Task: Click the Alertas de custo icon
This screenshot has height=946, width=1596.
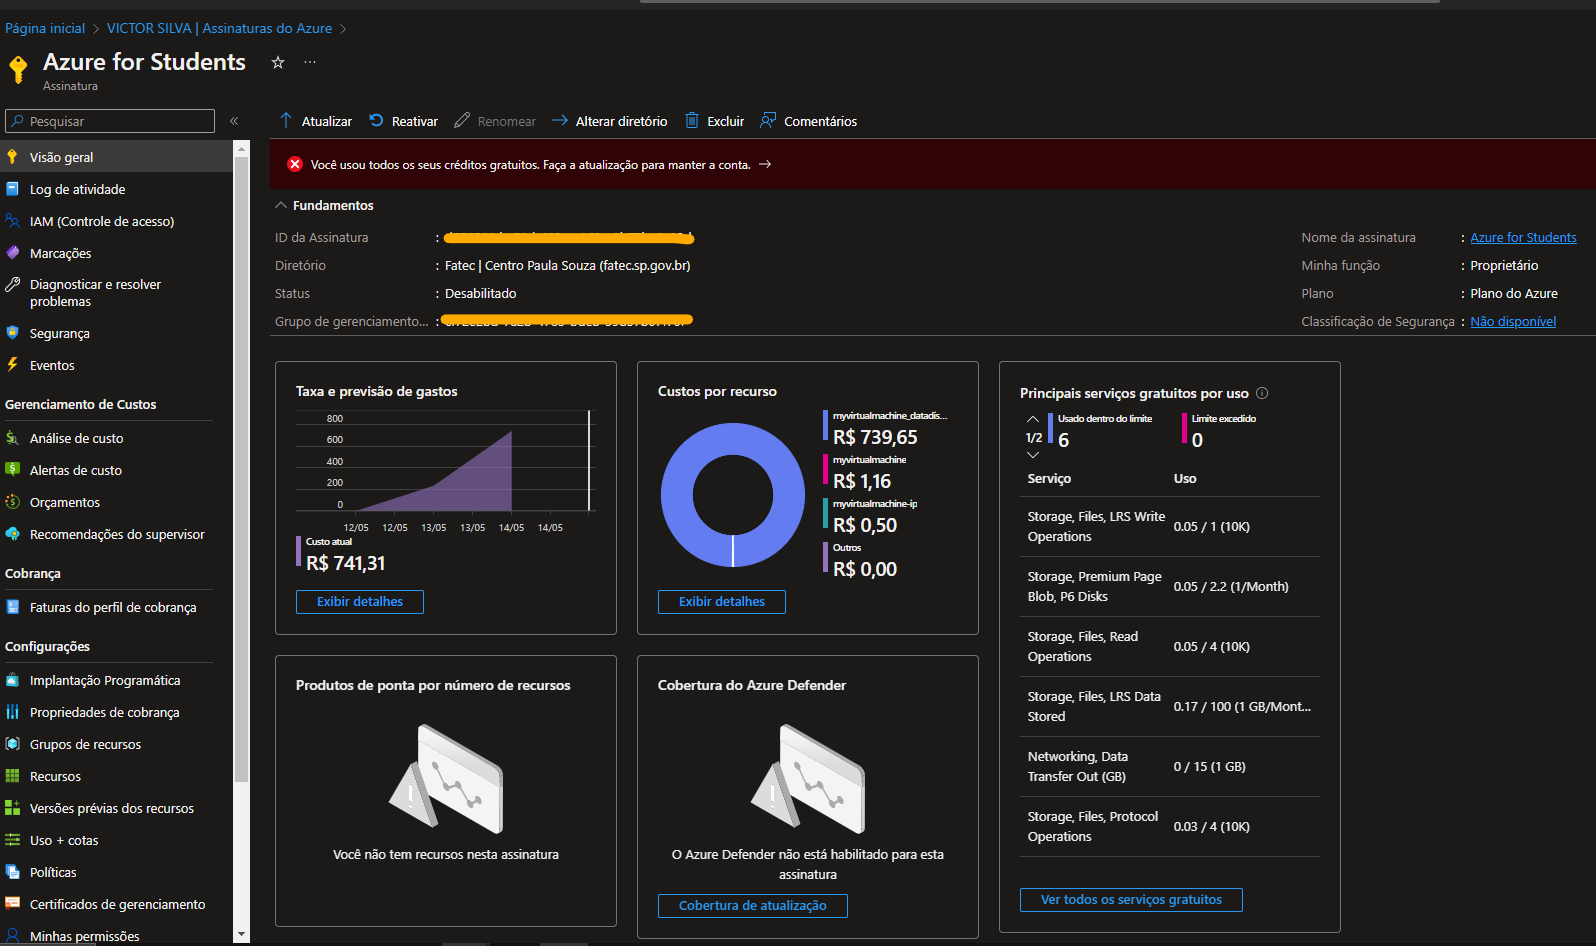Action: (x=13, y=469)
